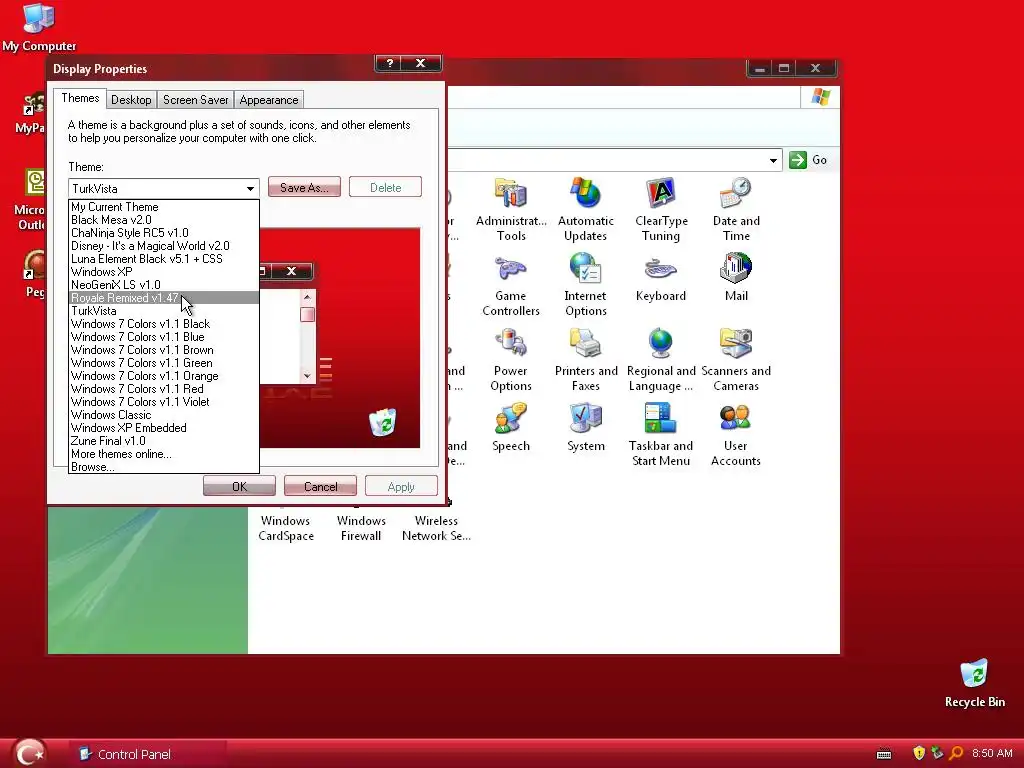Open Keyboard settings icon
This screenshot has width=1024, height=768.
[x=661, y=278]
